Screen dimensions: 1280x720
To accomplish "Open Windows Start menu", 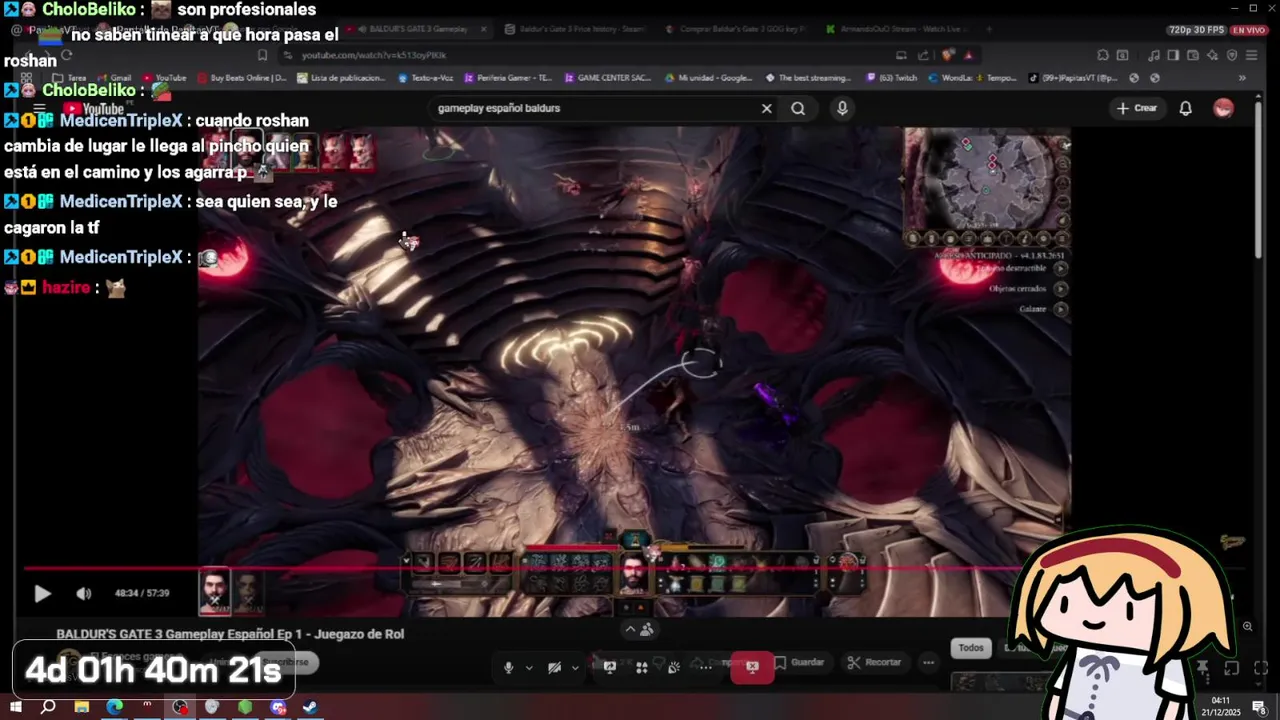I will coord(15,707).
